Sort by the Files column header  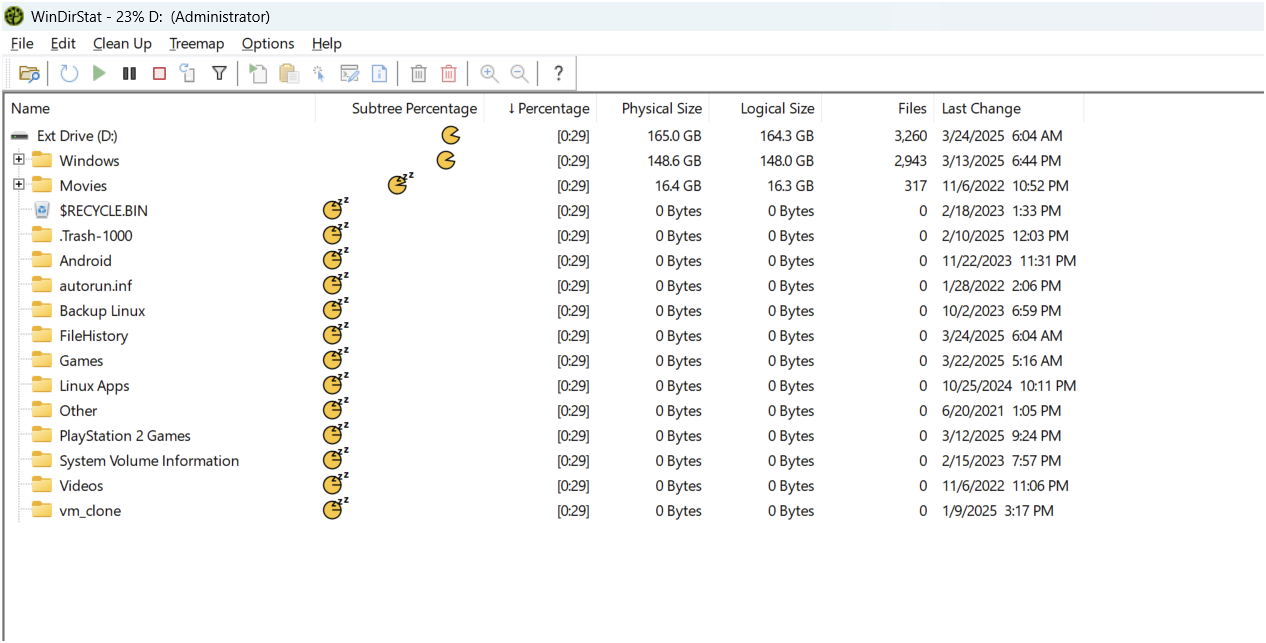click(x=878, y=108)
